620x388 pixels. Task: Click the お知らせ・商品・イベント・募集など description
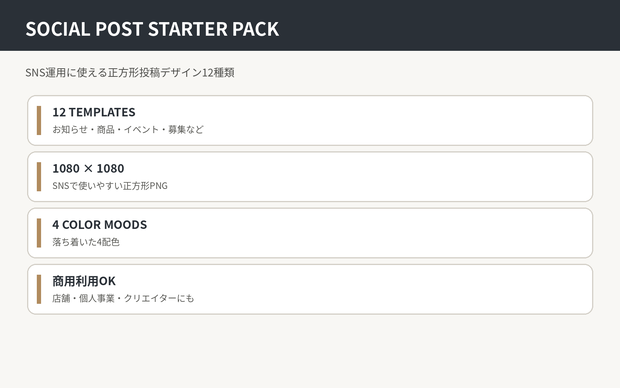[128, 129]
